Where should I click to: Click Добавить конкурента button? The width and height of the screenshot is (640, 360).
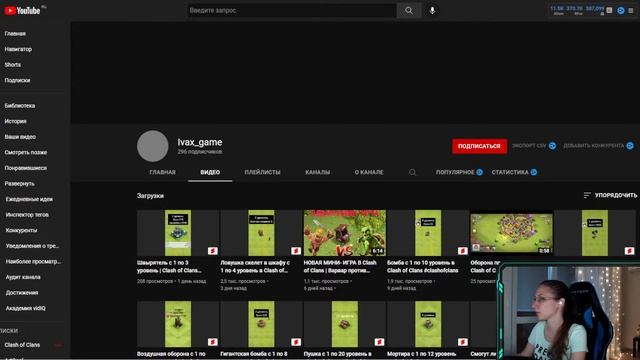(598, 146)
